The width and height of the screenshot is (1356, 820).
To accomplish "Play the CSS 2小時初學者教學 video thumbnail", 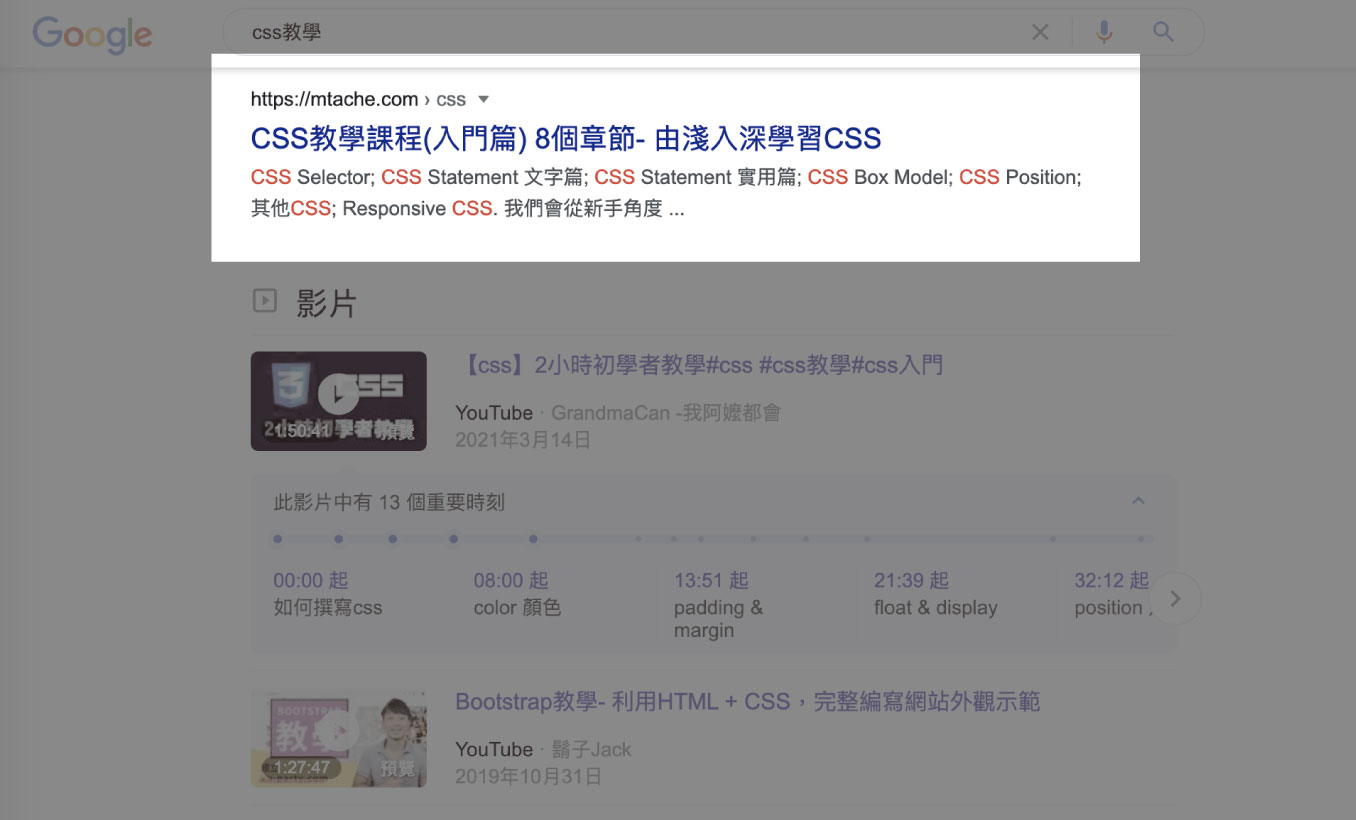I will (x=338, y=400).
